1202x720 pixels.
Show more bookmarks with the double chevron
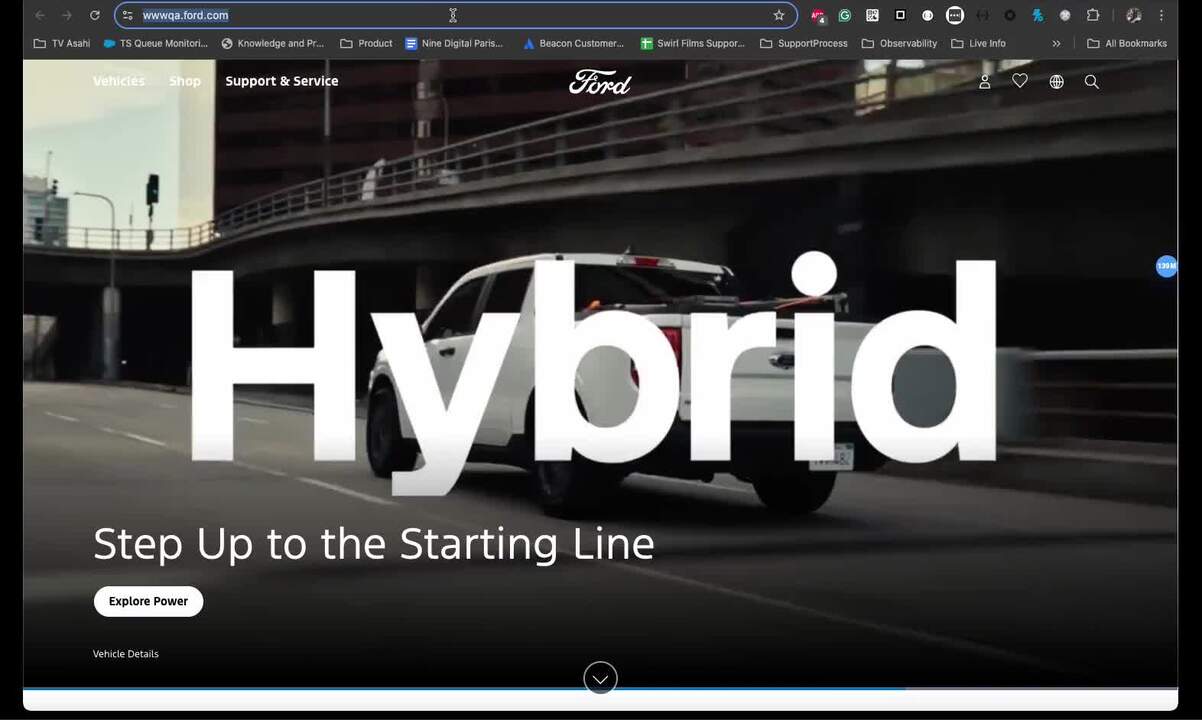click(x=1056, y=43)
